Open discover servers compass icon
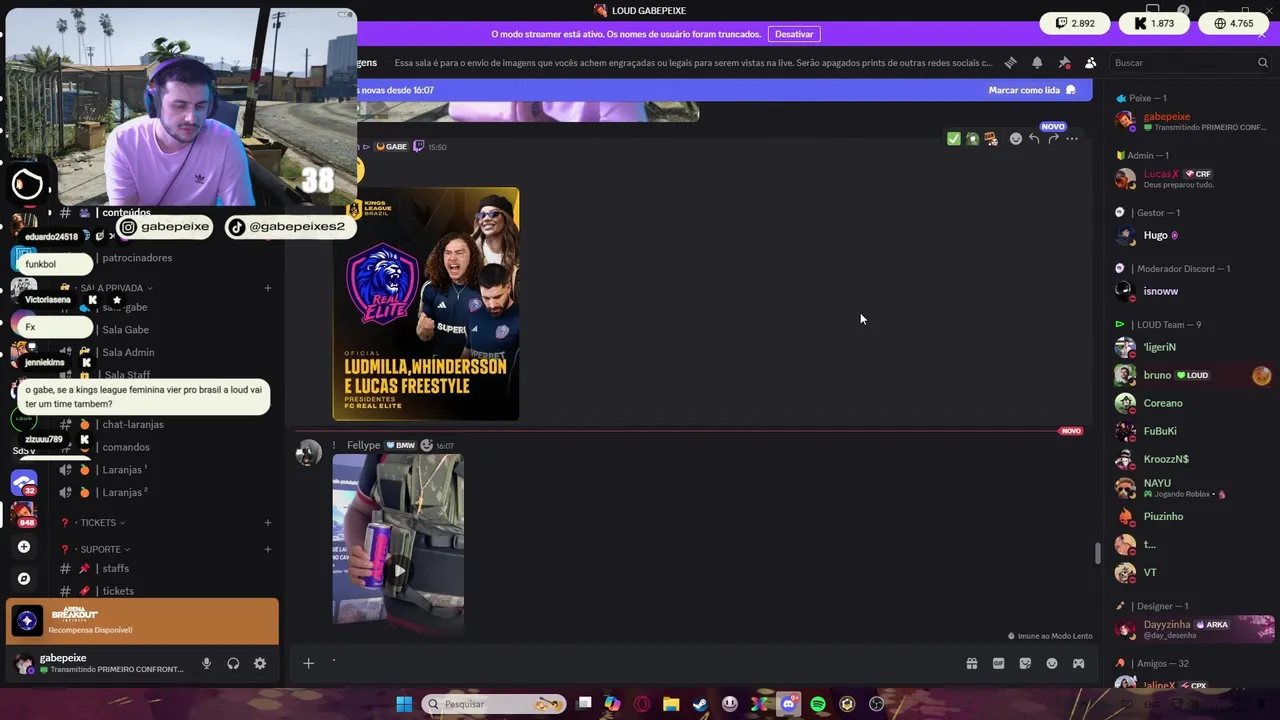 tap(24, 578)
